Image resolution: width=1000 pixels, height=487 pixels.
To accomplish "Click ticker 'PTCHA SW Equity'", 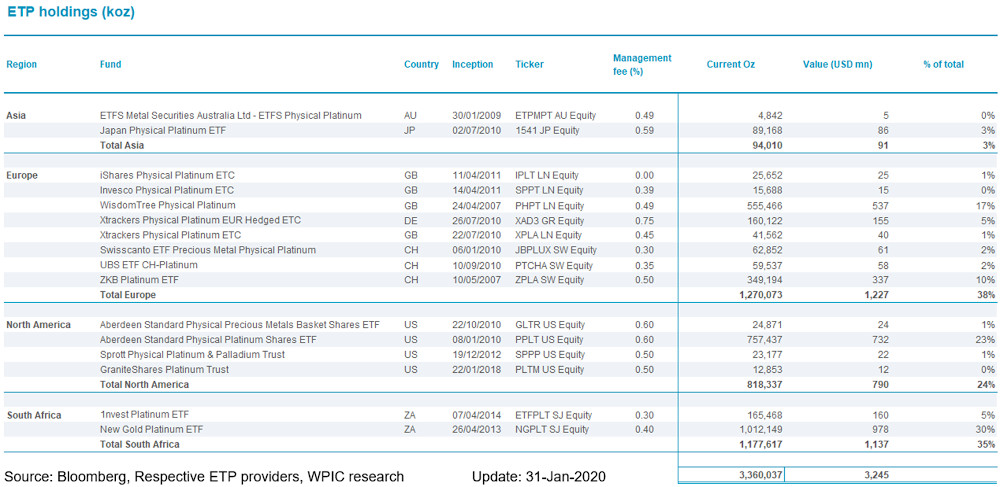I will (x=554, y=265).
